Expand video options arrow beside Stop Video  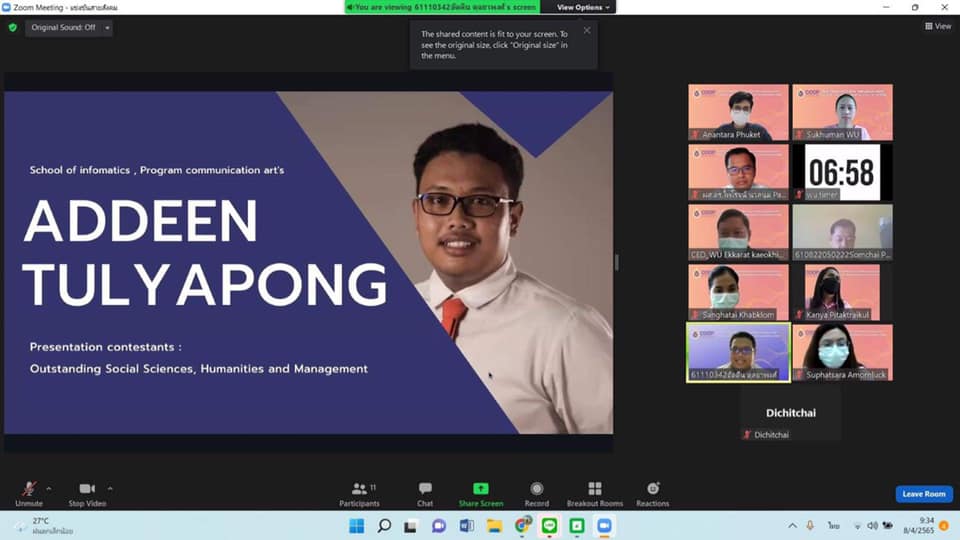pos(110,489)
